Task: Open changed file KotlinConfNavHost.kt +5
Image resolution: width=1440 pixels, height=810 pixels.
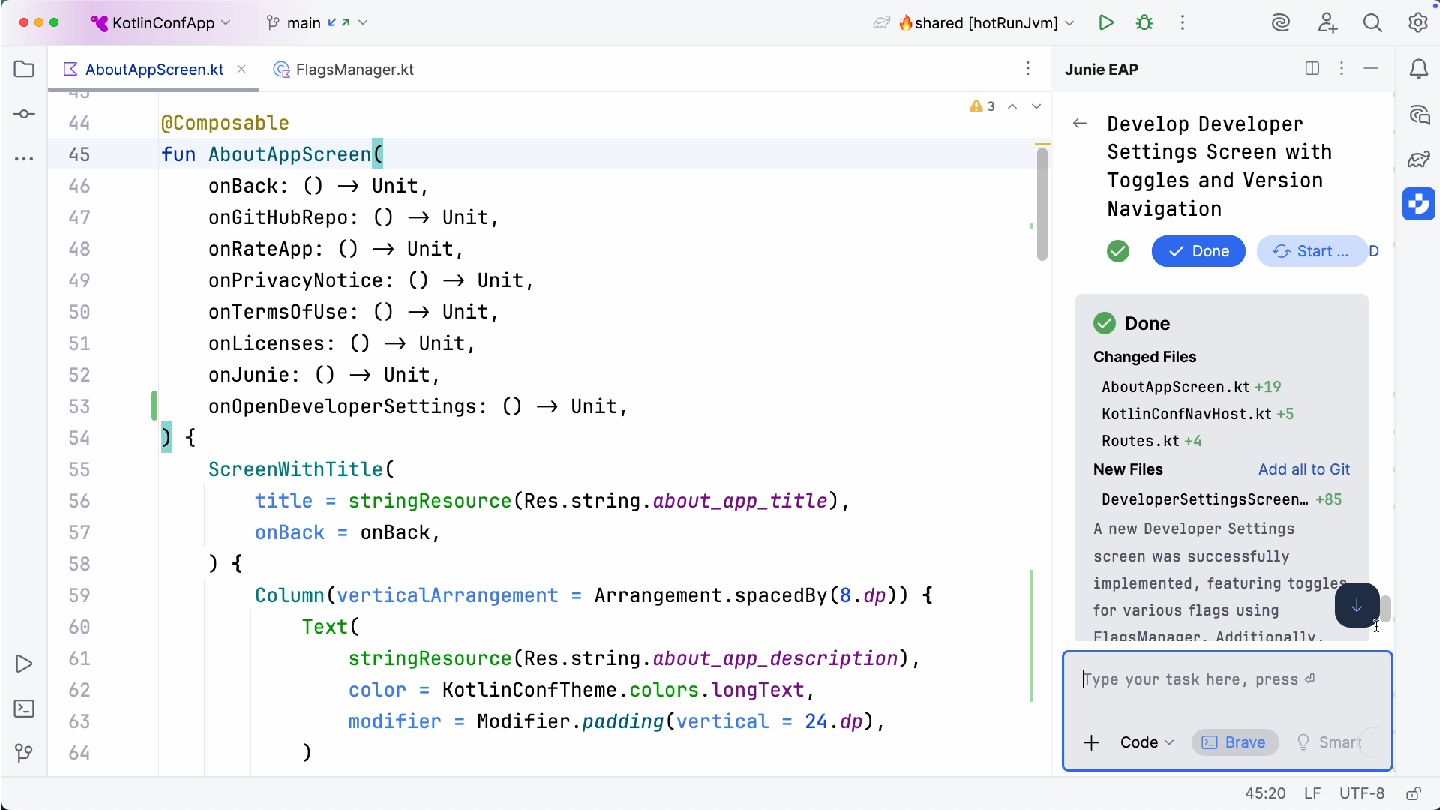Action: click(1197, 413)
